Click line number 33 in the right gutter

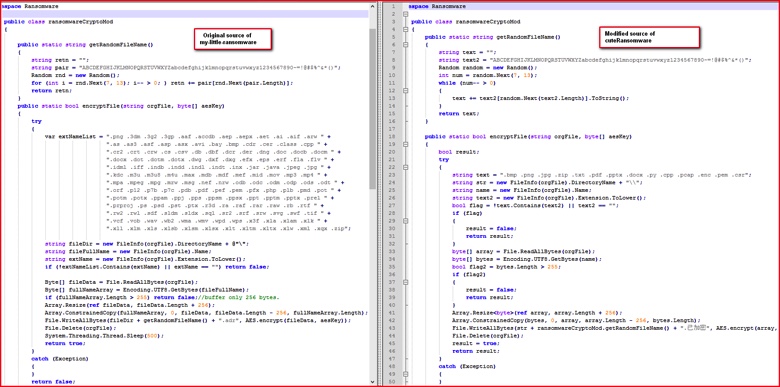point(392,251)
